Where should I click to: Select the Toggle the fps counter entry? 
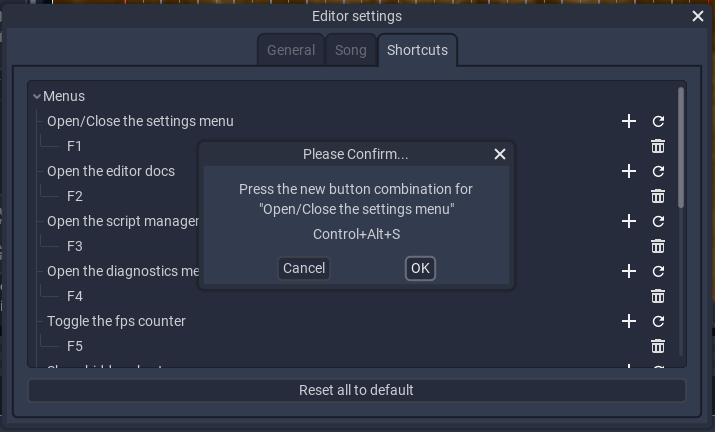[x=116, y=321]
